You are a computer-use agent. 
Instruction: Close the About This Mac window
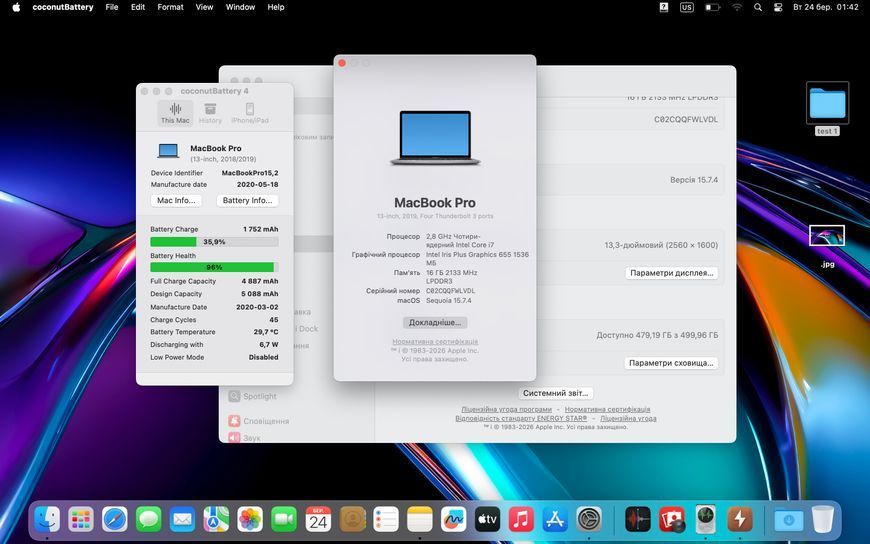click(x=342, y=63)
